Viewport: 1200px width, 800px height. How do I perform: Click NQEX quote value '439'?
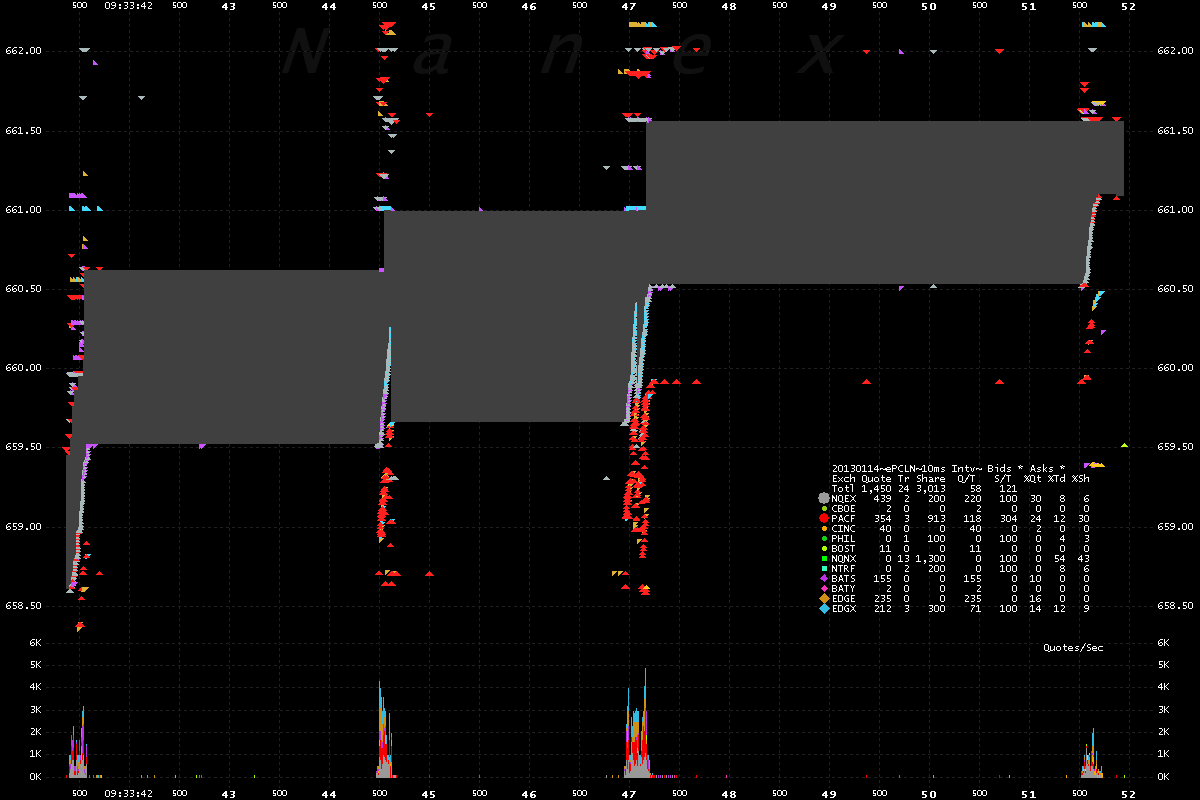click(882, 498)
